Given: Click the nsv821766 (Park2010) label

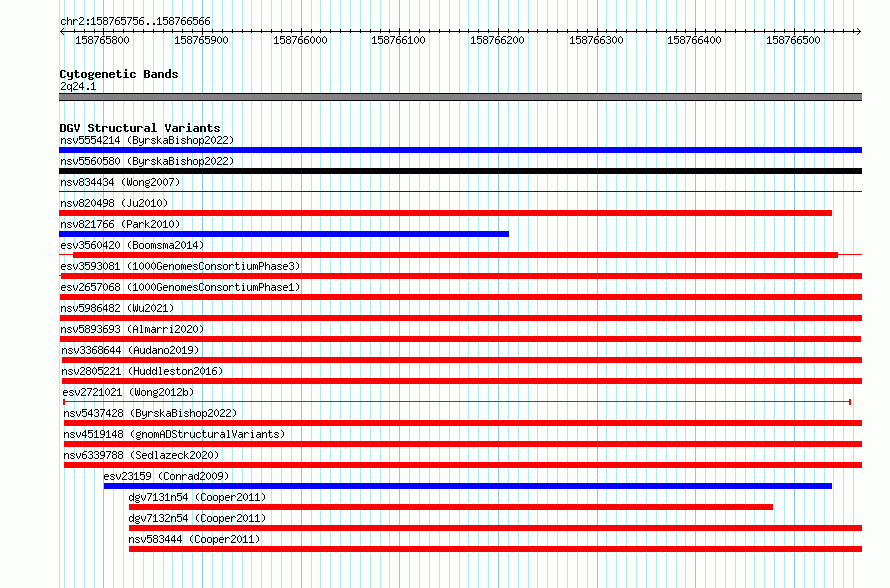Looking at the screenshot, I should pyautogui.click(x=120, y=224).
